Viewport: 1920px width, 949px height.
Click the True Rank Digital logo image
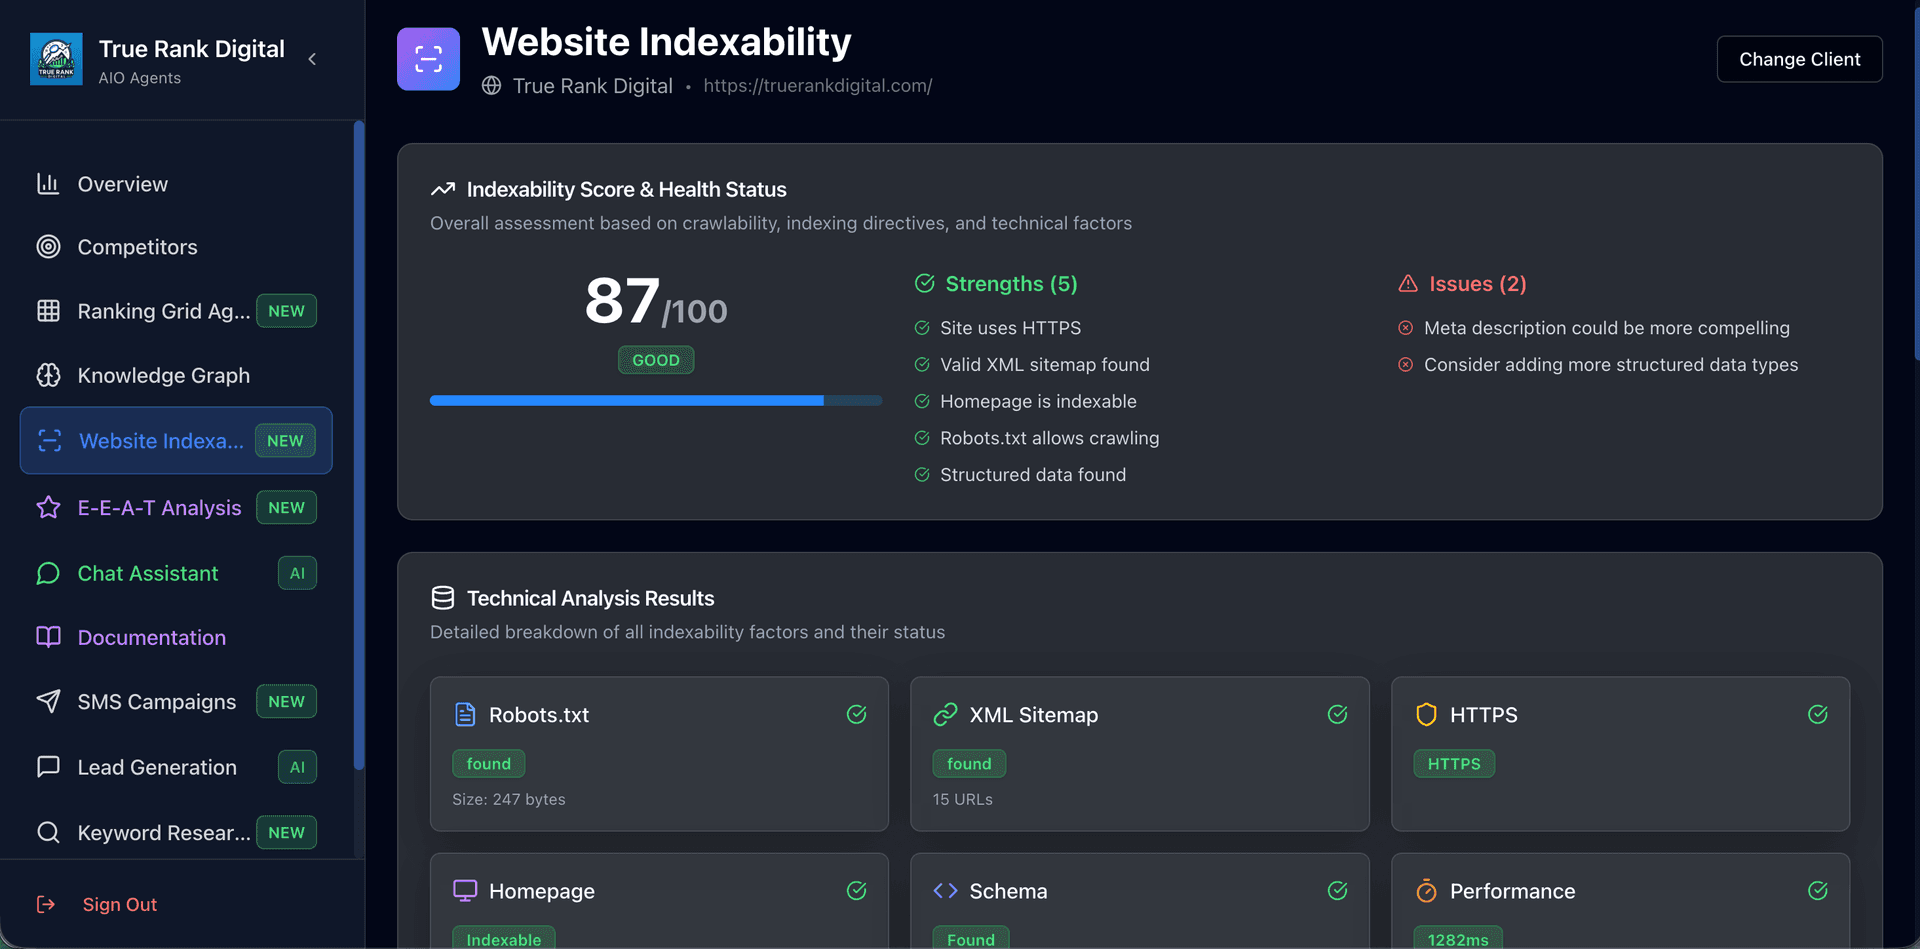pyautogui.click(x=56, y=59)
